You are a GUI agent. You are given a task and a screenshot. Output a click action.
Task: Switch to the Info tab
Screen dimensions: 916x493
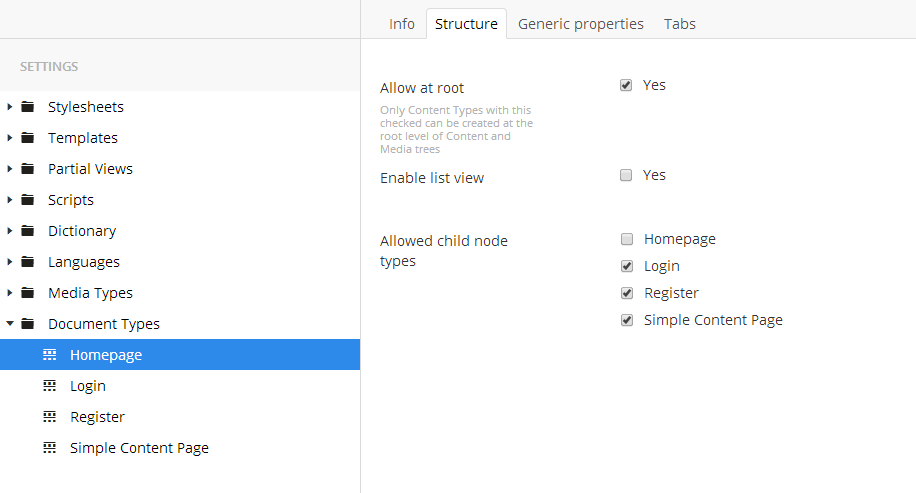(x=402, y=24)
